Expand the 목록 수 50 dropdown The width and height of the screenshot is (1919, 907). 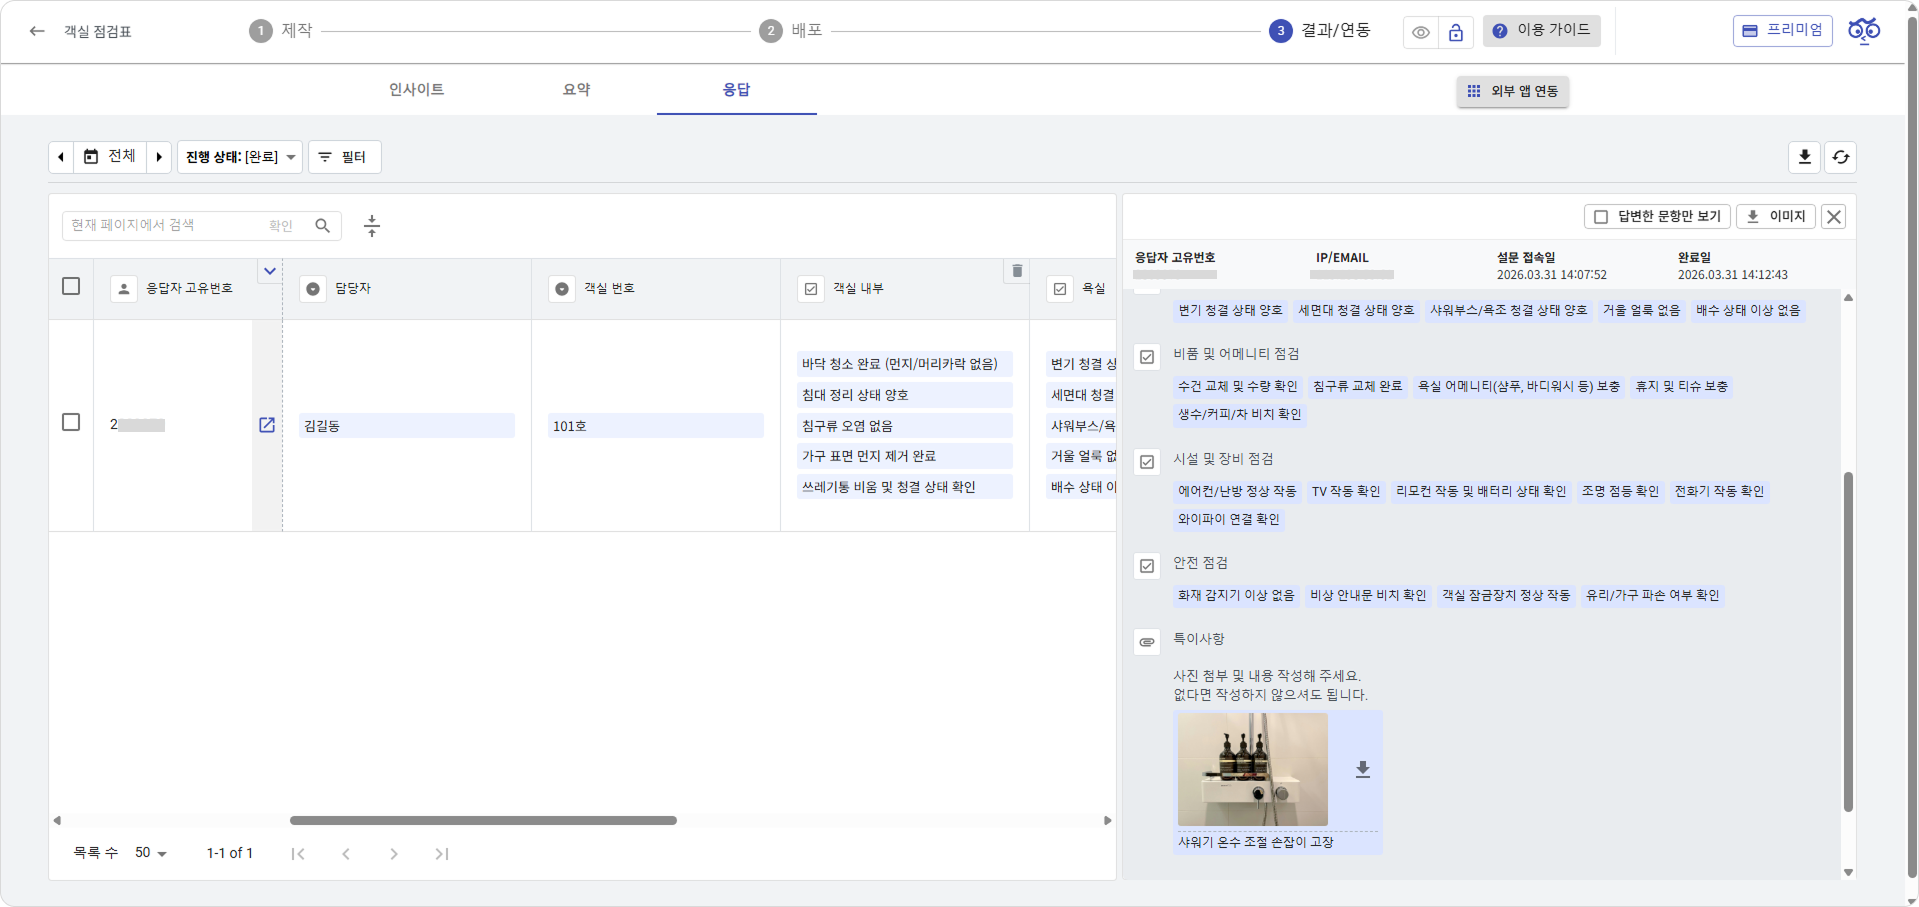[x=151, y=853]
